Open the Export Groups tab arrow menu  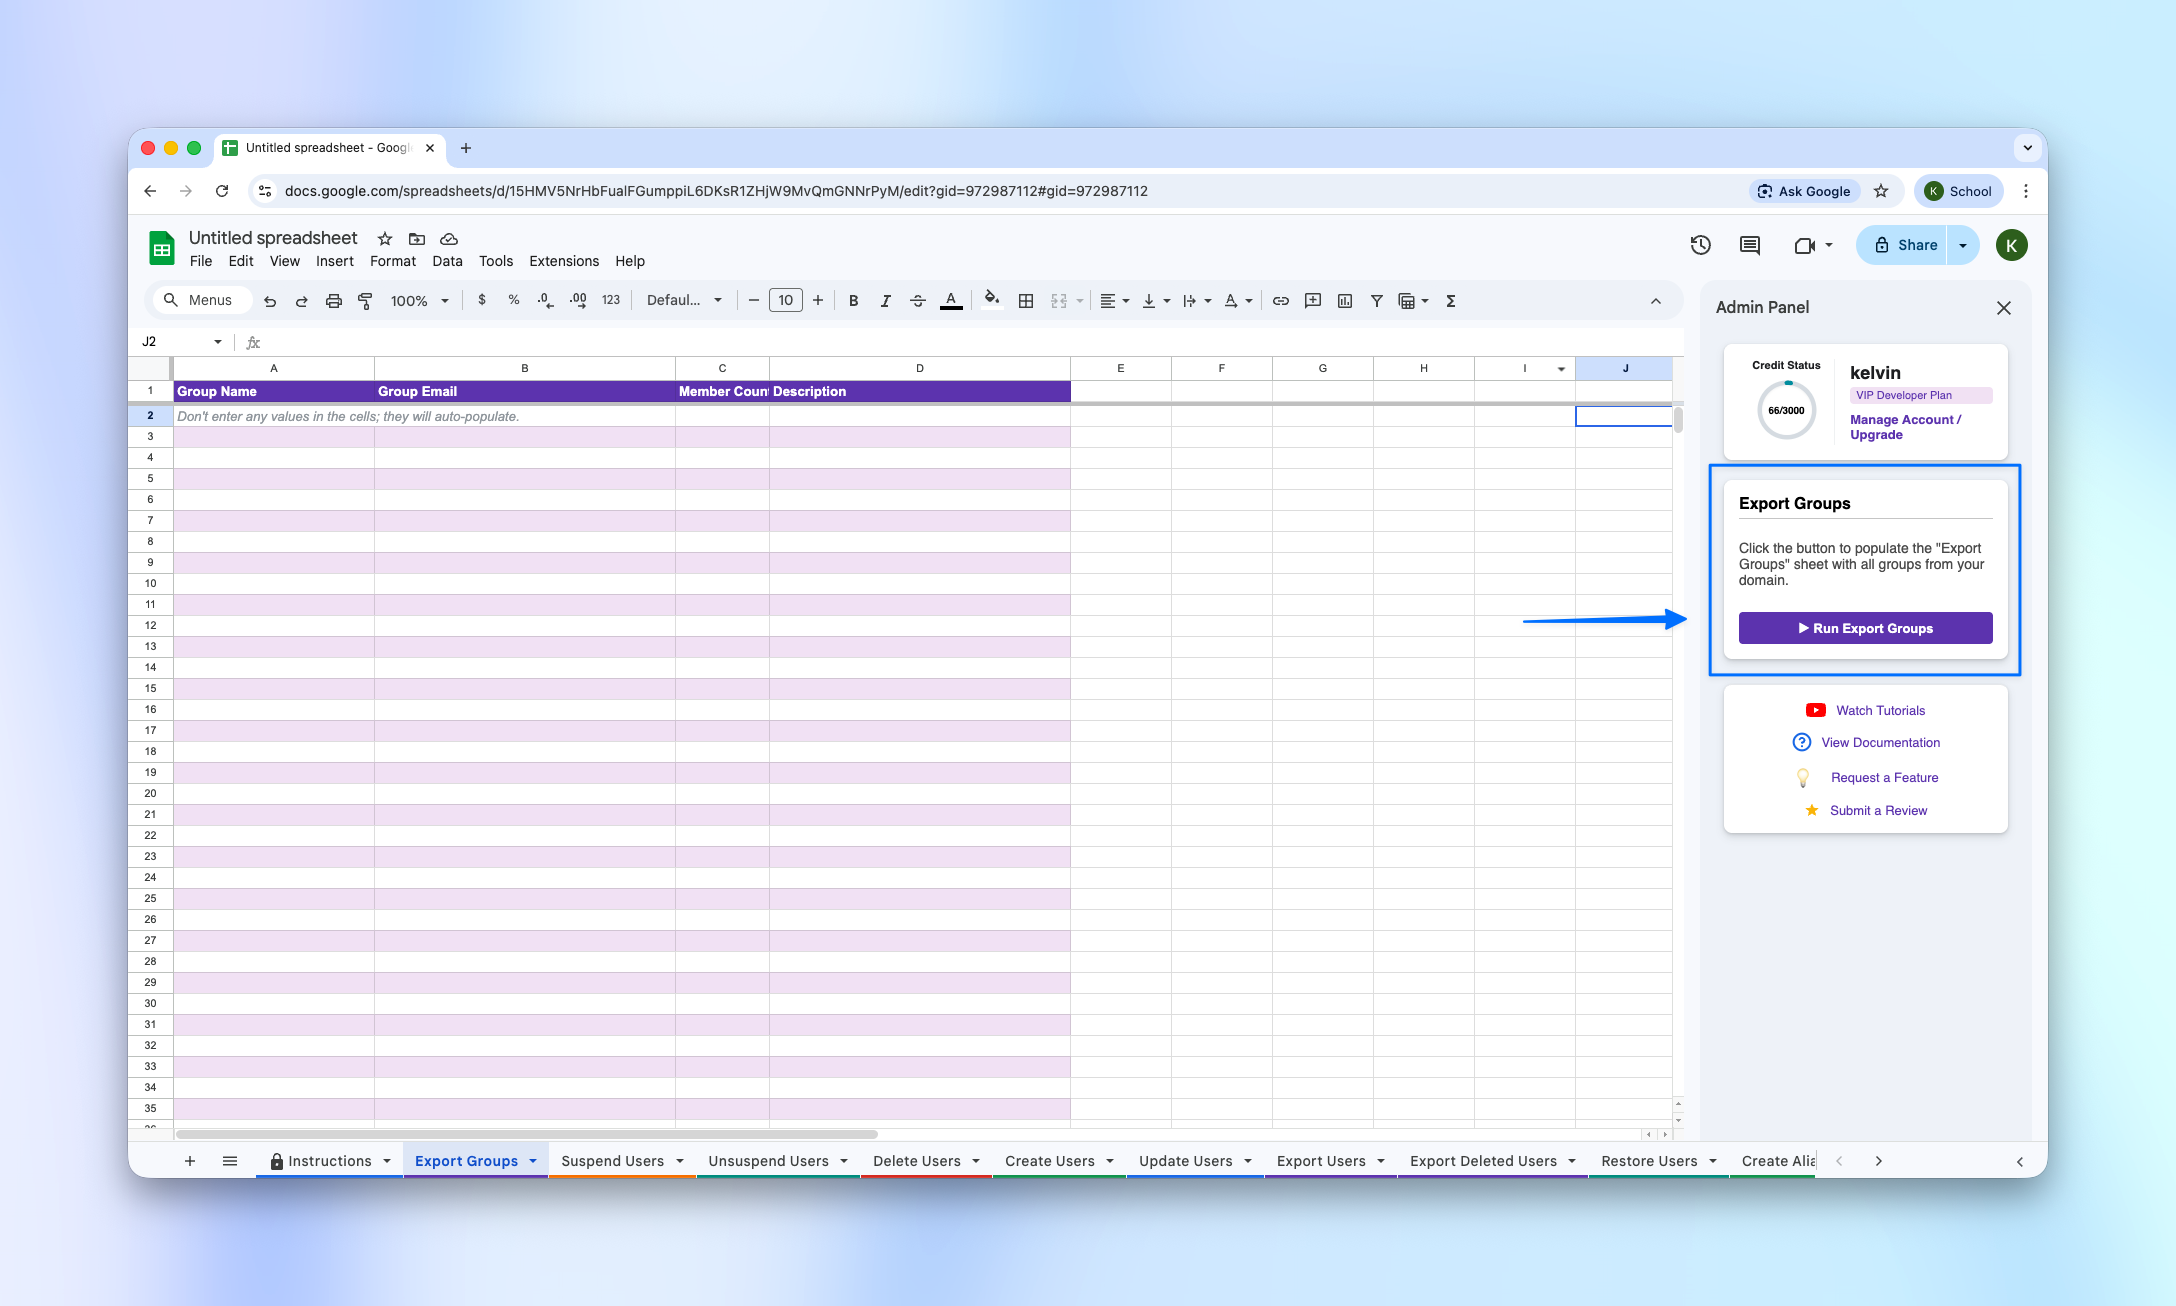point(533,1161)
